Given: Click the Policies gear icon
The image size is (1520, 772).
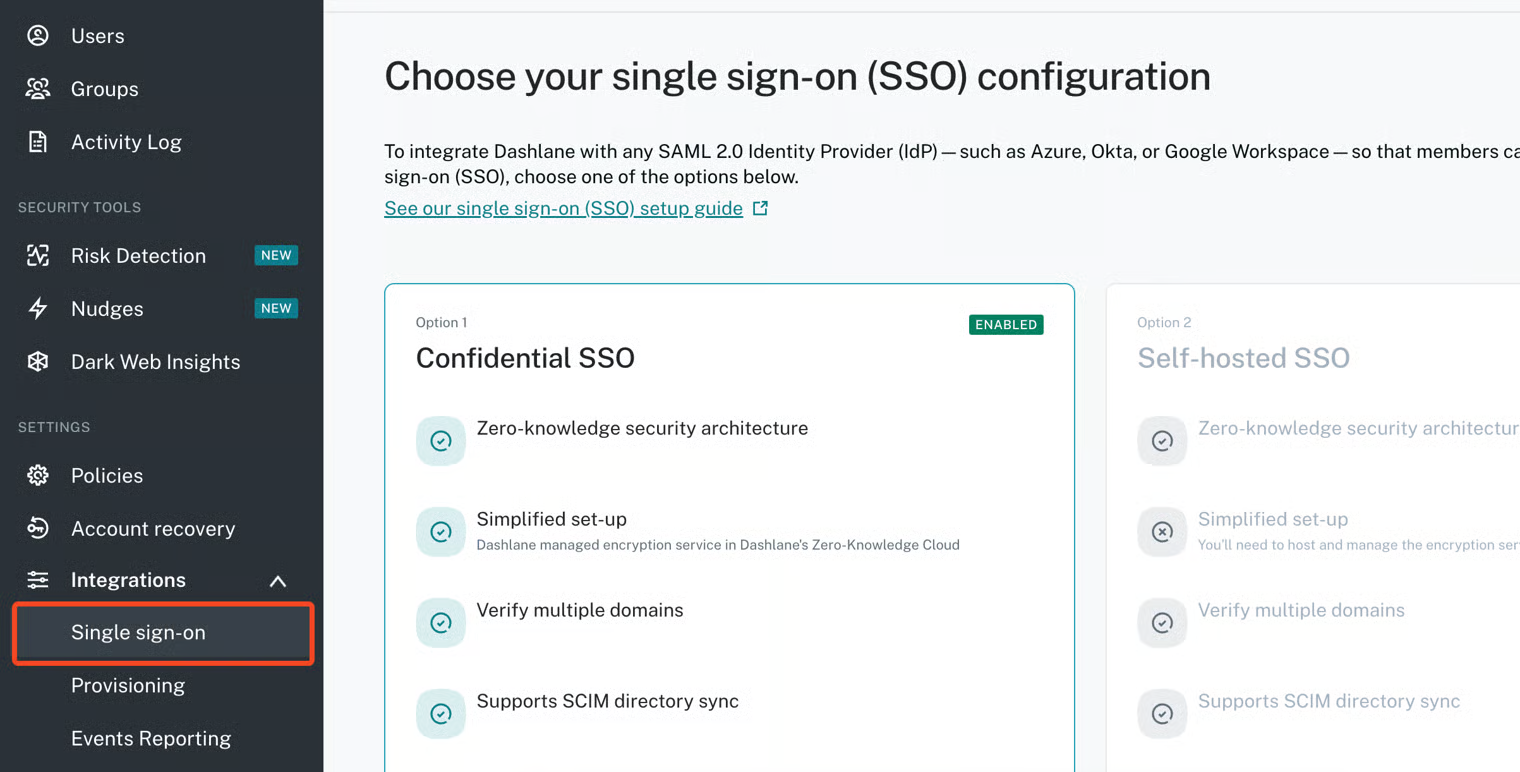Looking at the screenshot, I should pyautogui.click(x=38, y=476).
